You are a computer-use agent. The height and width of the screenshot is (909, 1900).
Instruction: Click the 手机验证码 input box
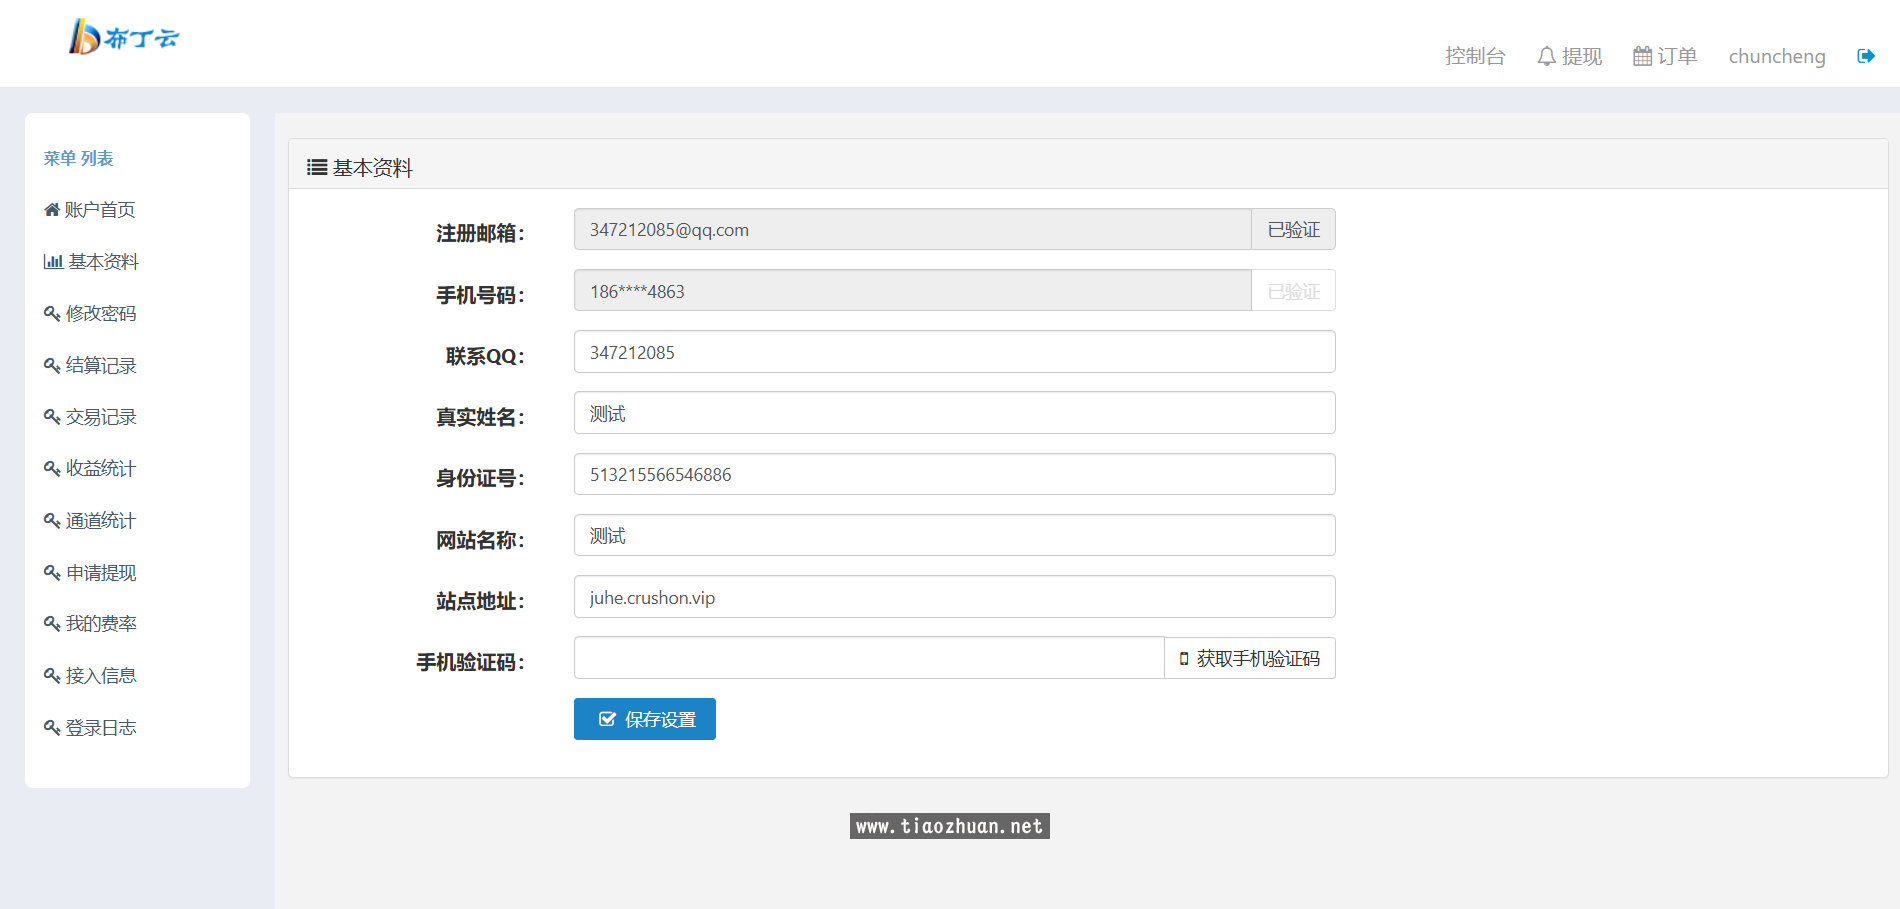coord(868,658)
